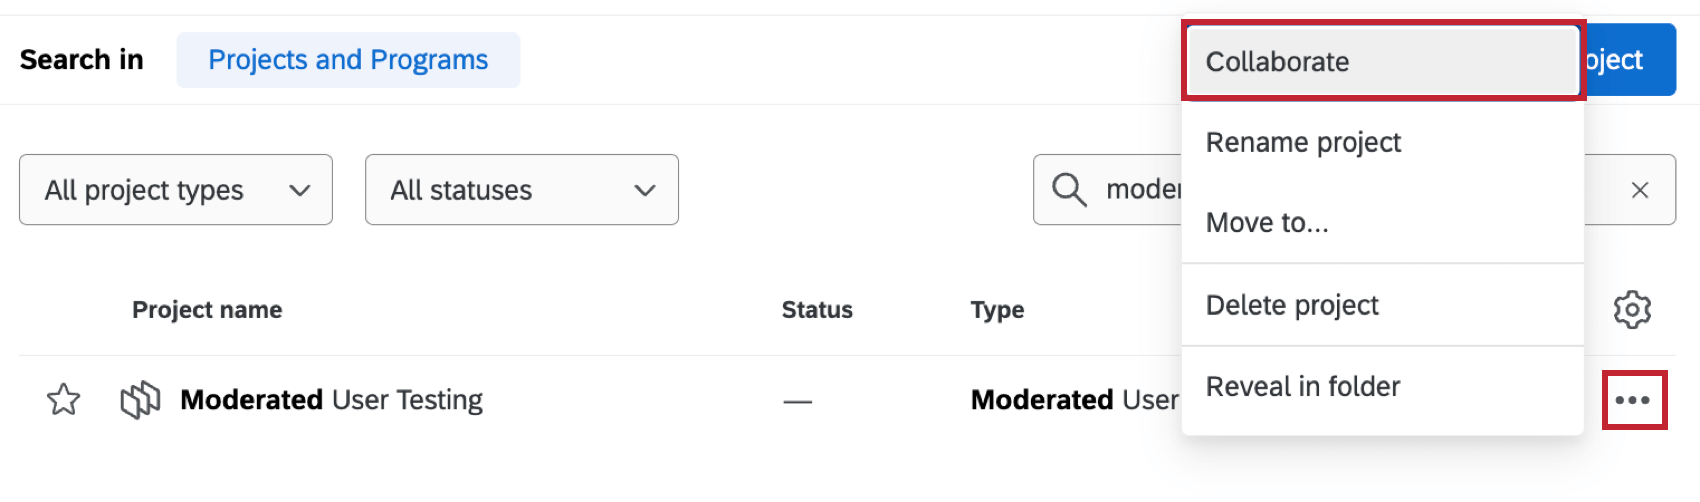Sort by the Project name column header
The image size is (1700, 502).
coord(207,310)
